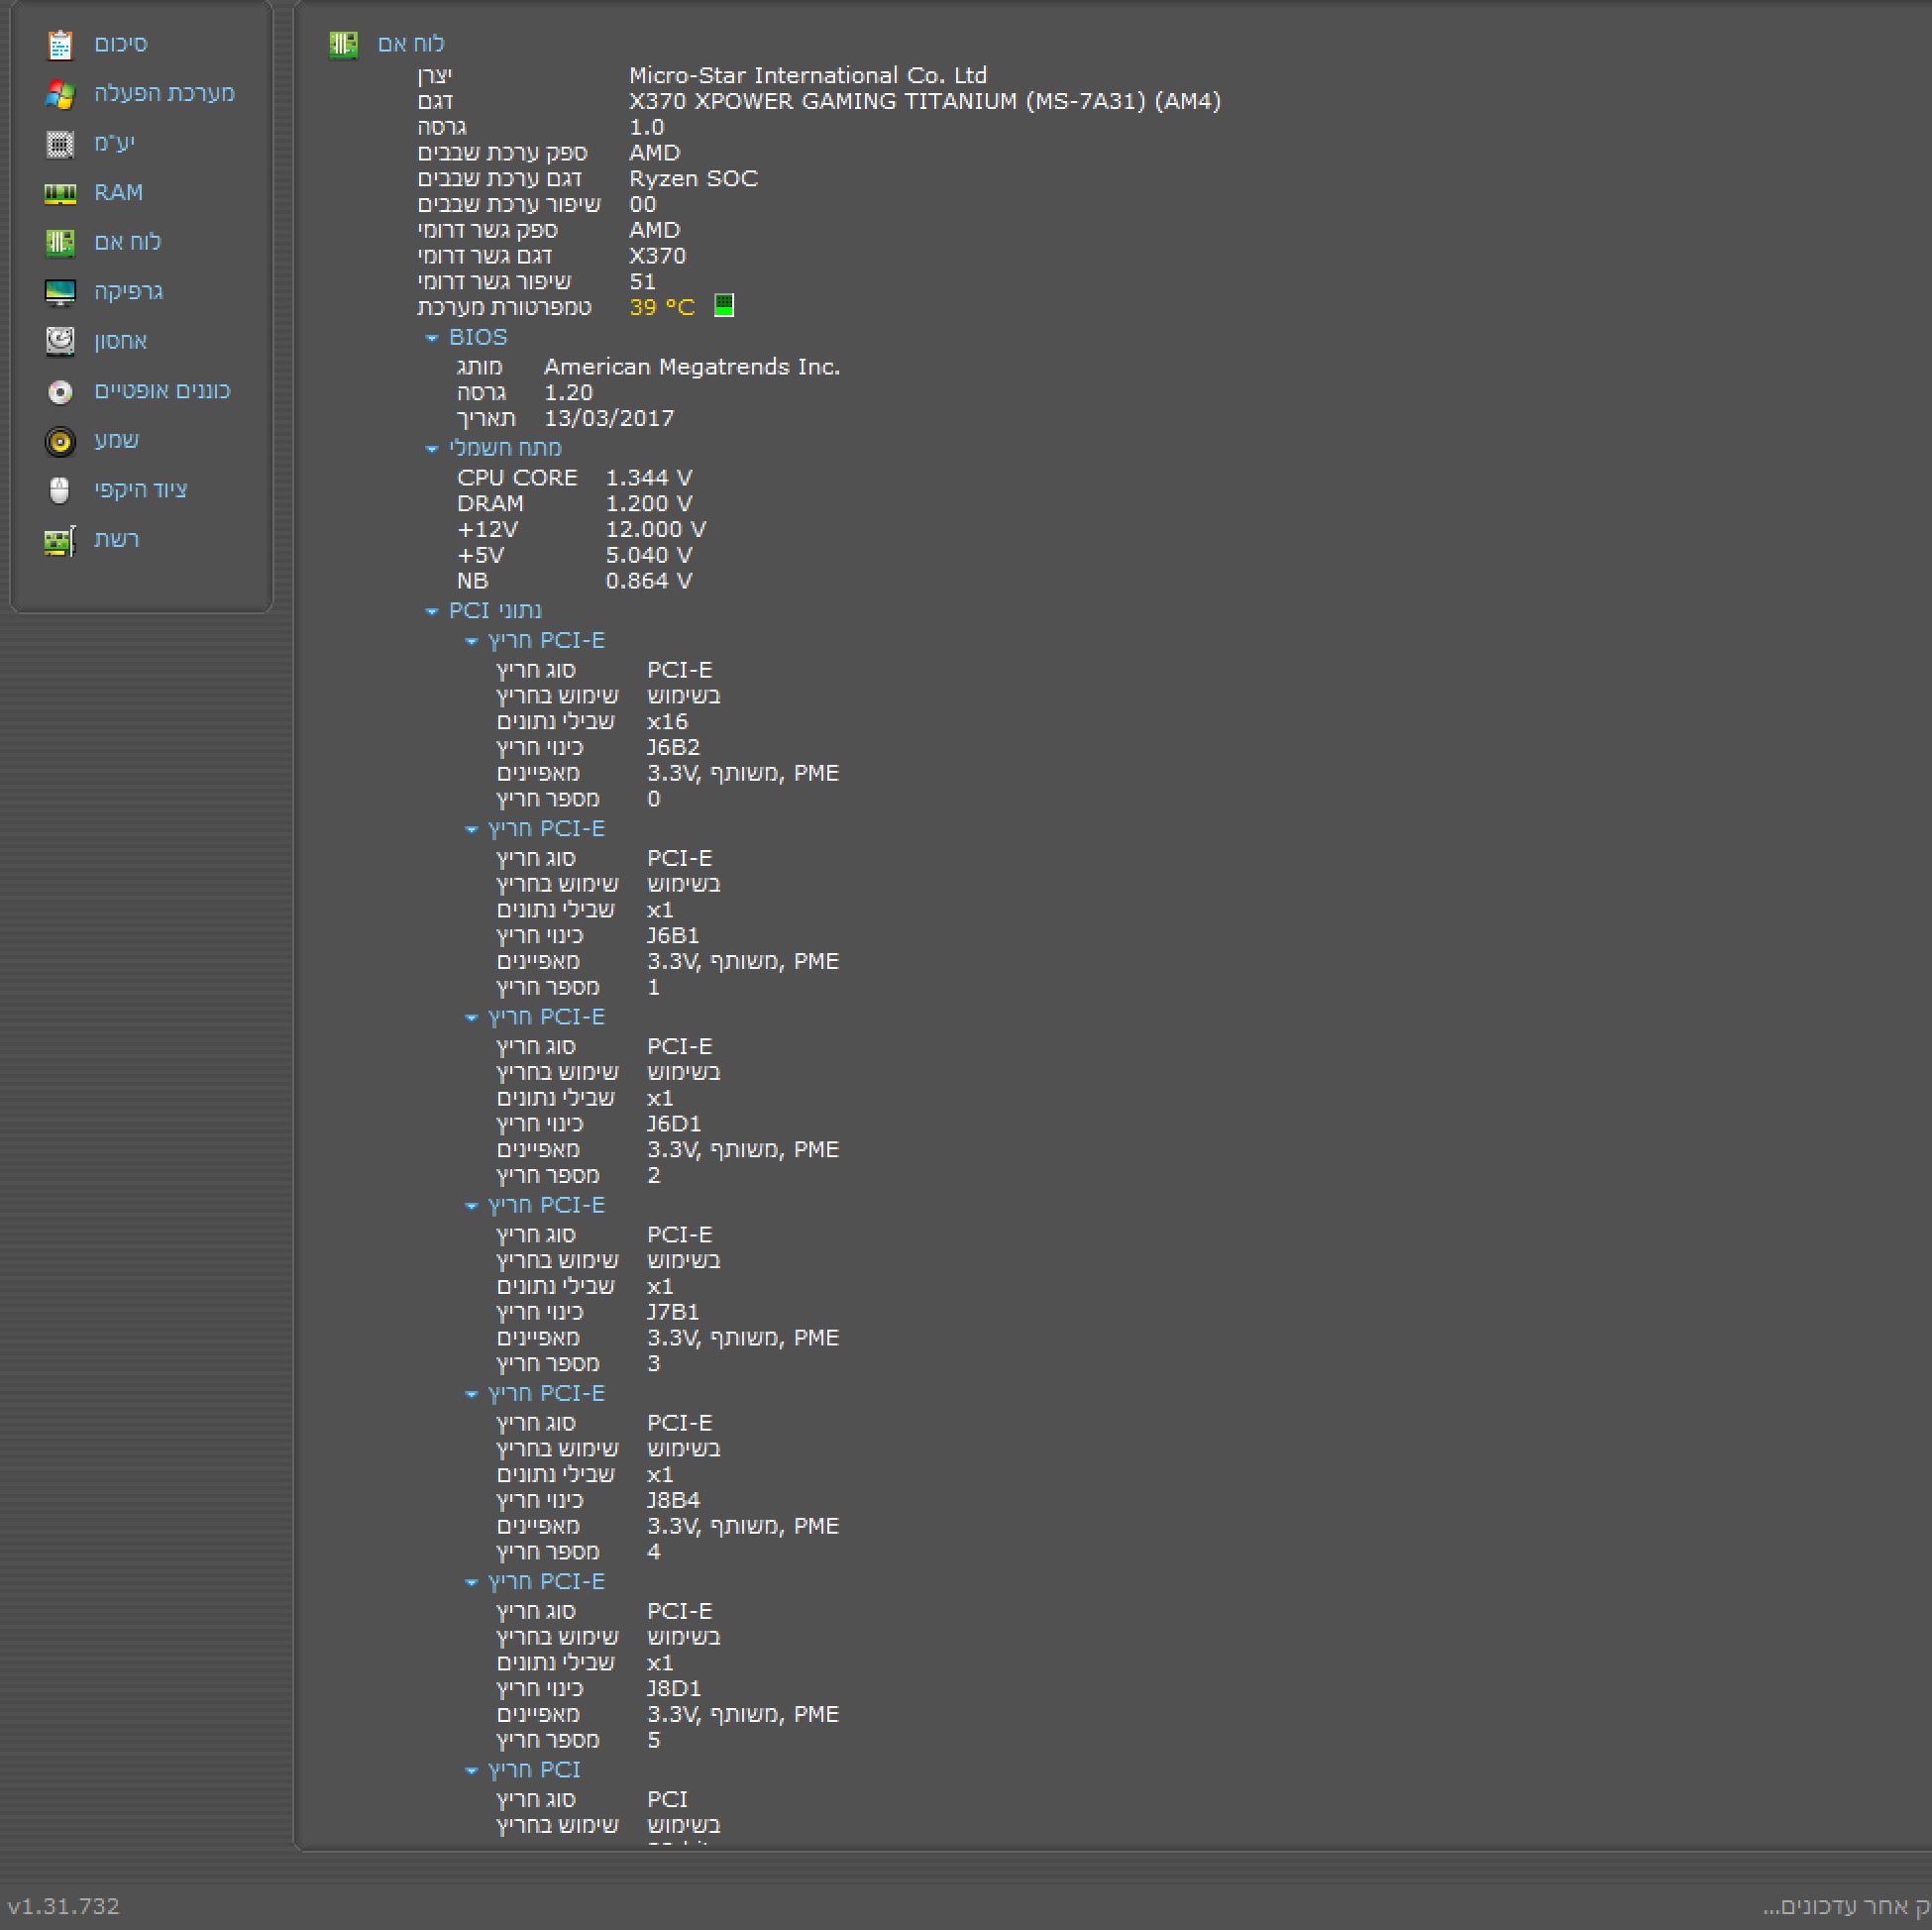Click the Operating System Windows flag icon

(x=60, y=94)
